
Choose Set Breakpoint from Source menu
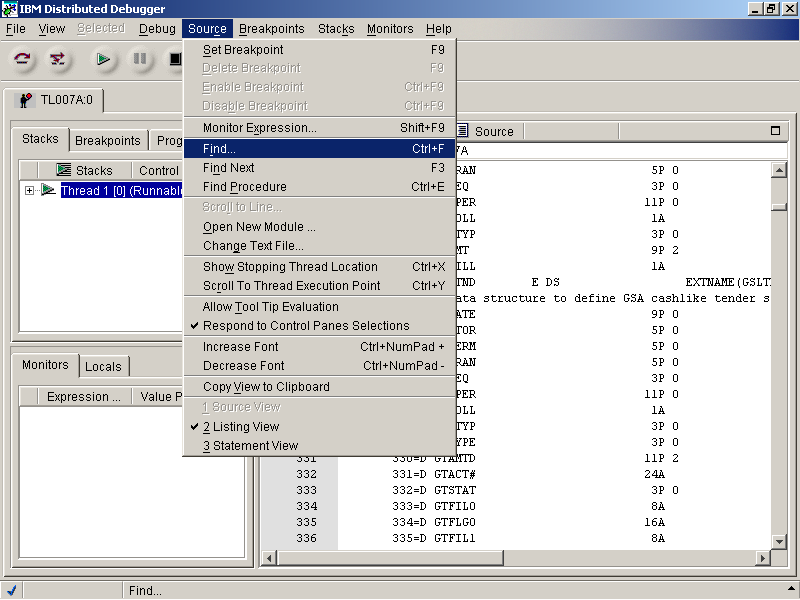[x=319, y=49]
